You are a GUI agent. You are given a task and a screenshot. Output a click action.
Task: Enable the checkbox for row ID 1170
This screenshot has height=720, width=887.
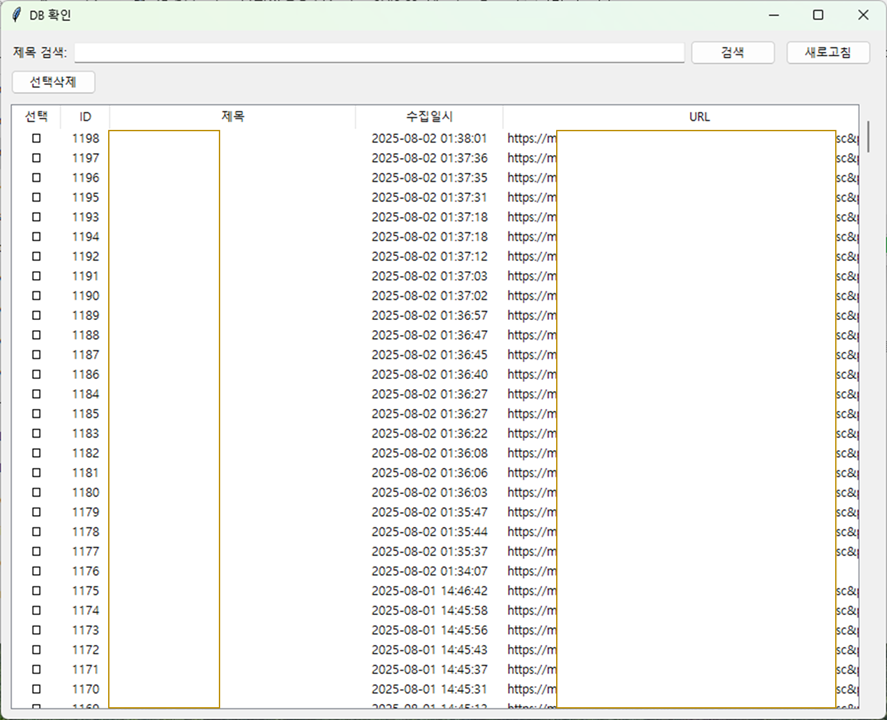click(36, 689)
